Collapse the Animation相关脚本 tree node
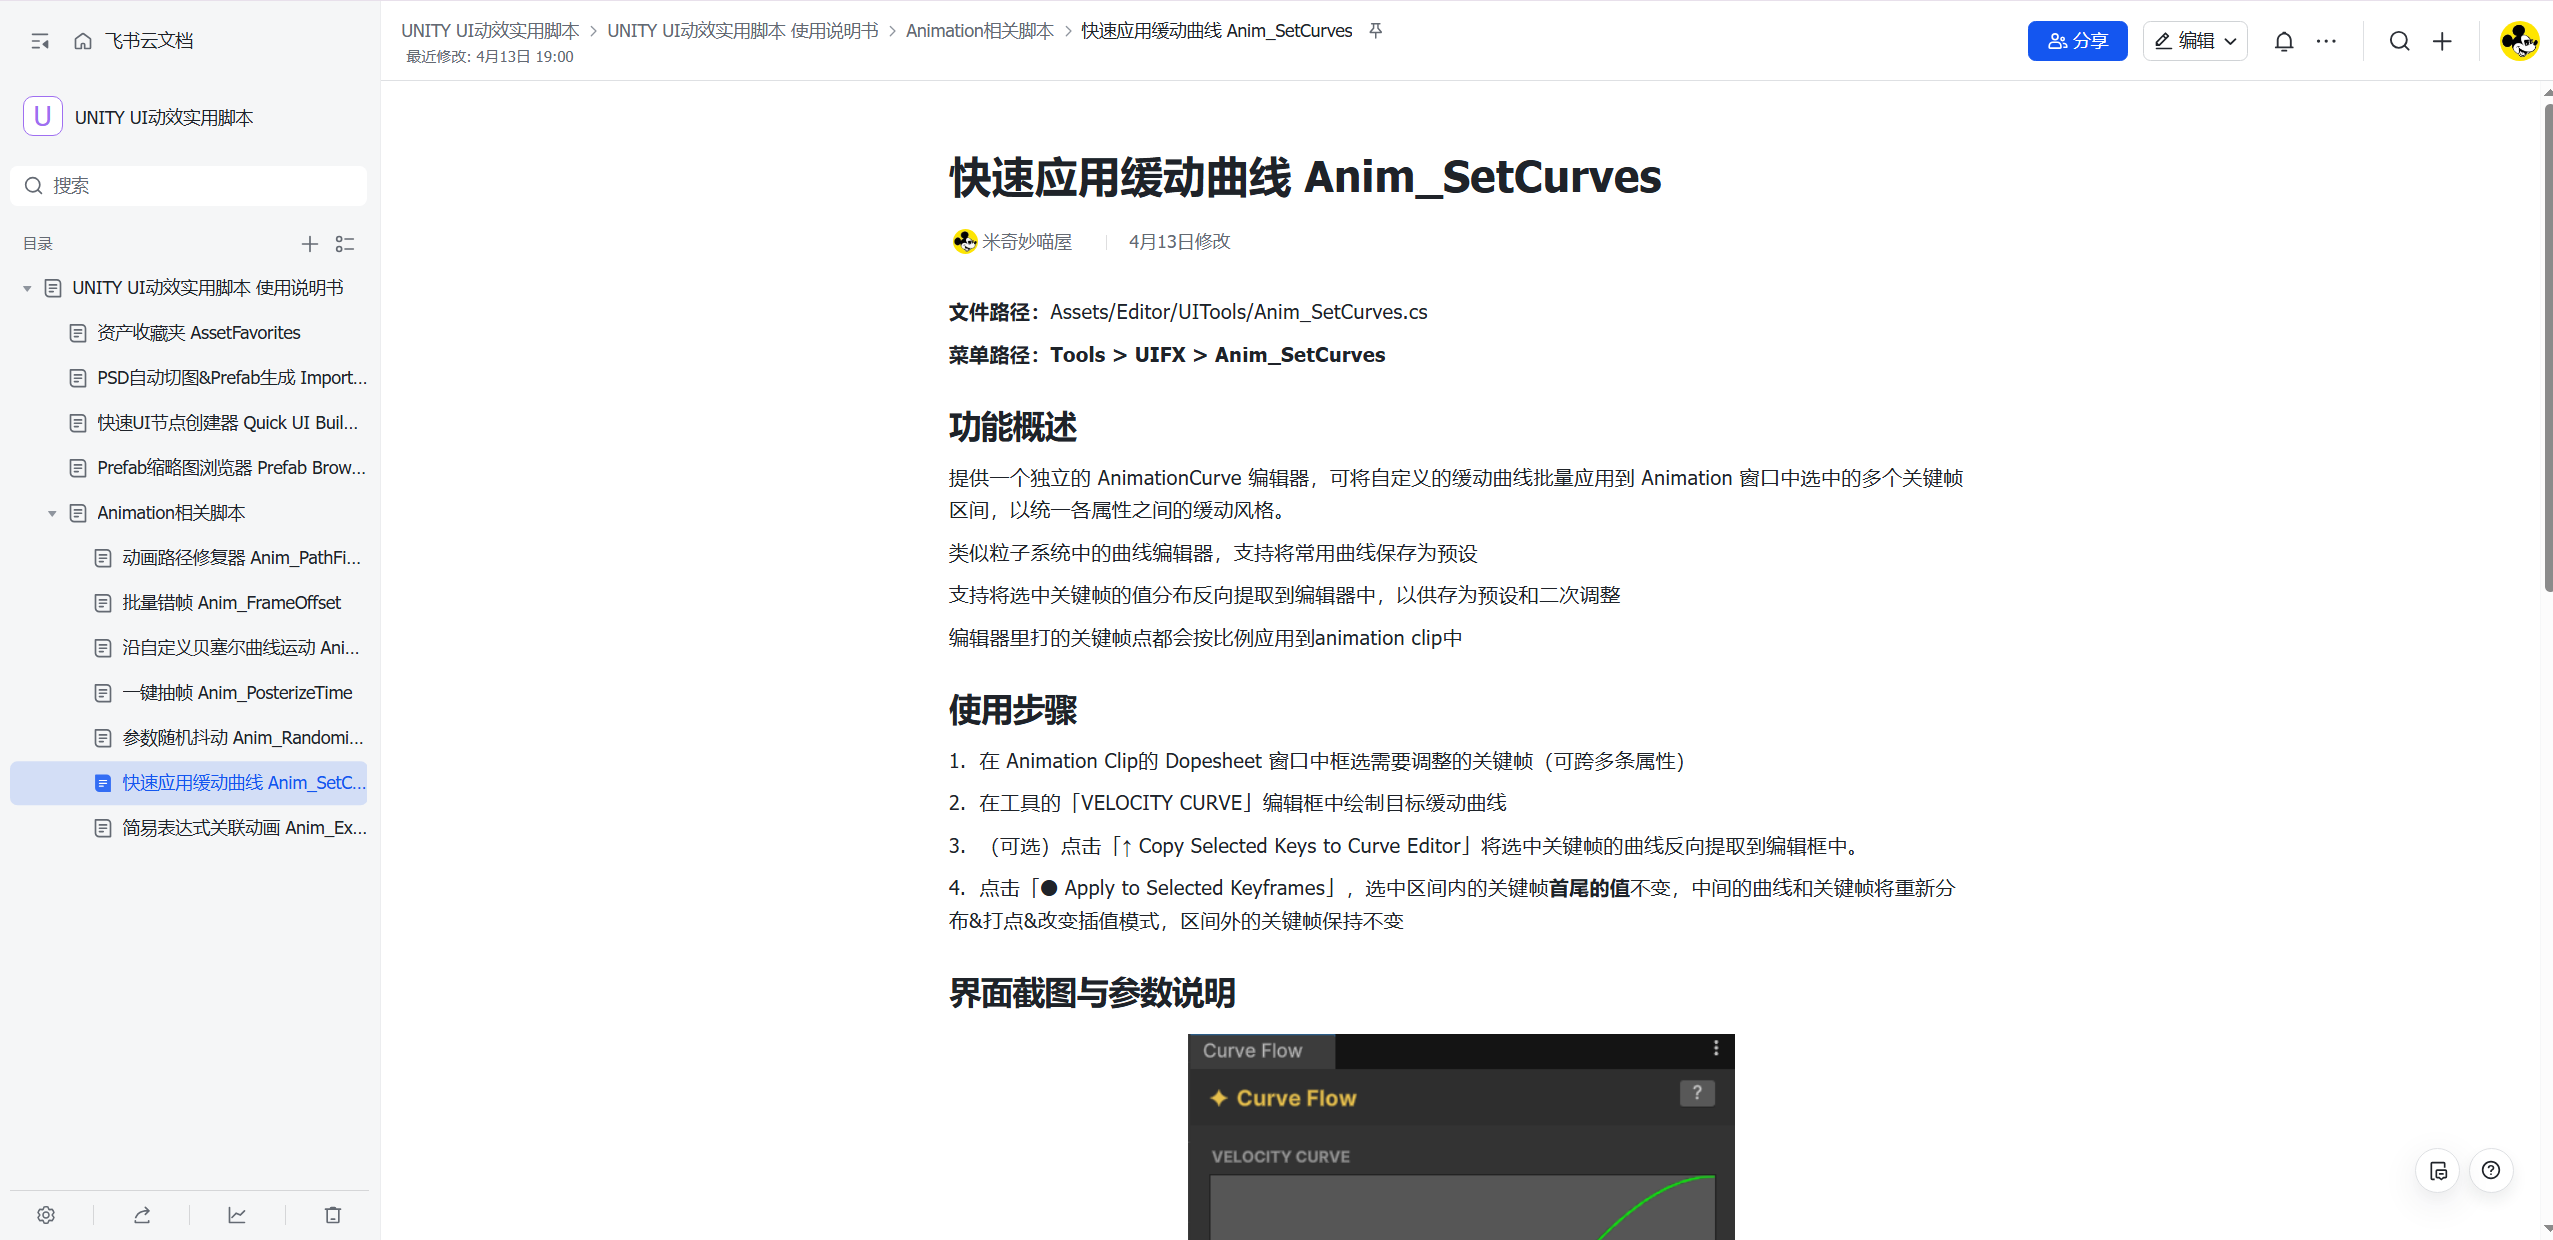The image size is (2553, 1240). click(52, 514)
